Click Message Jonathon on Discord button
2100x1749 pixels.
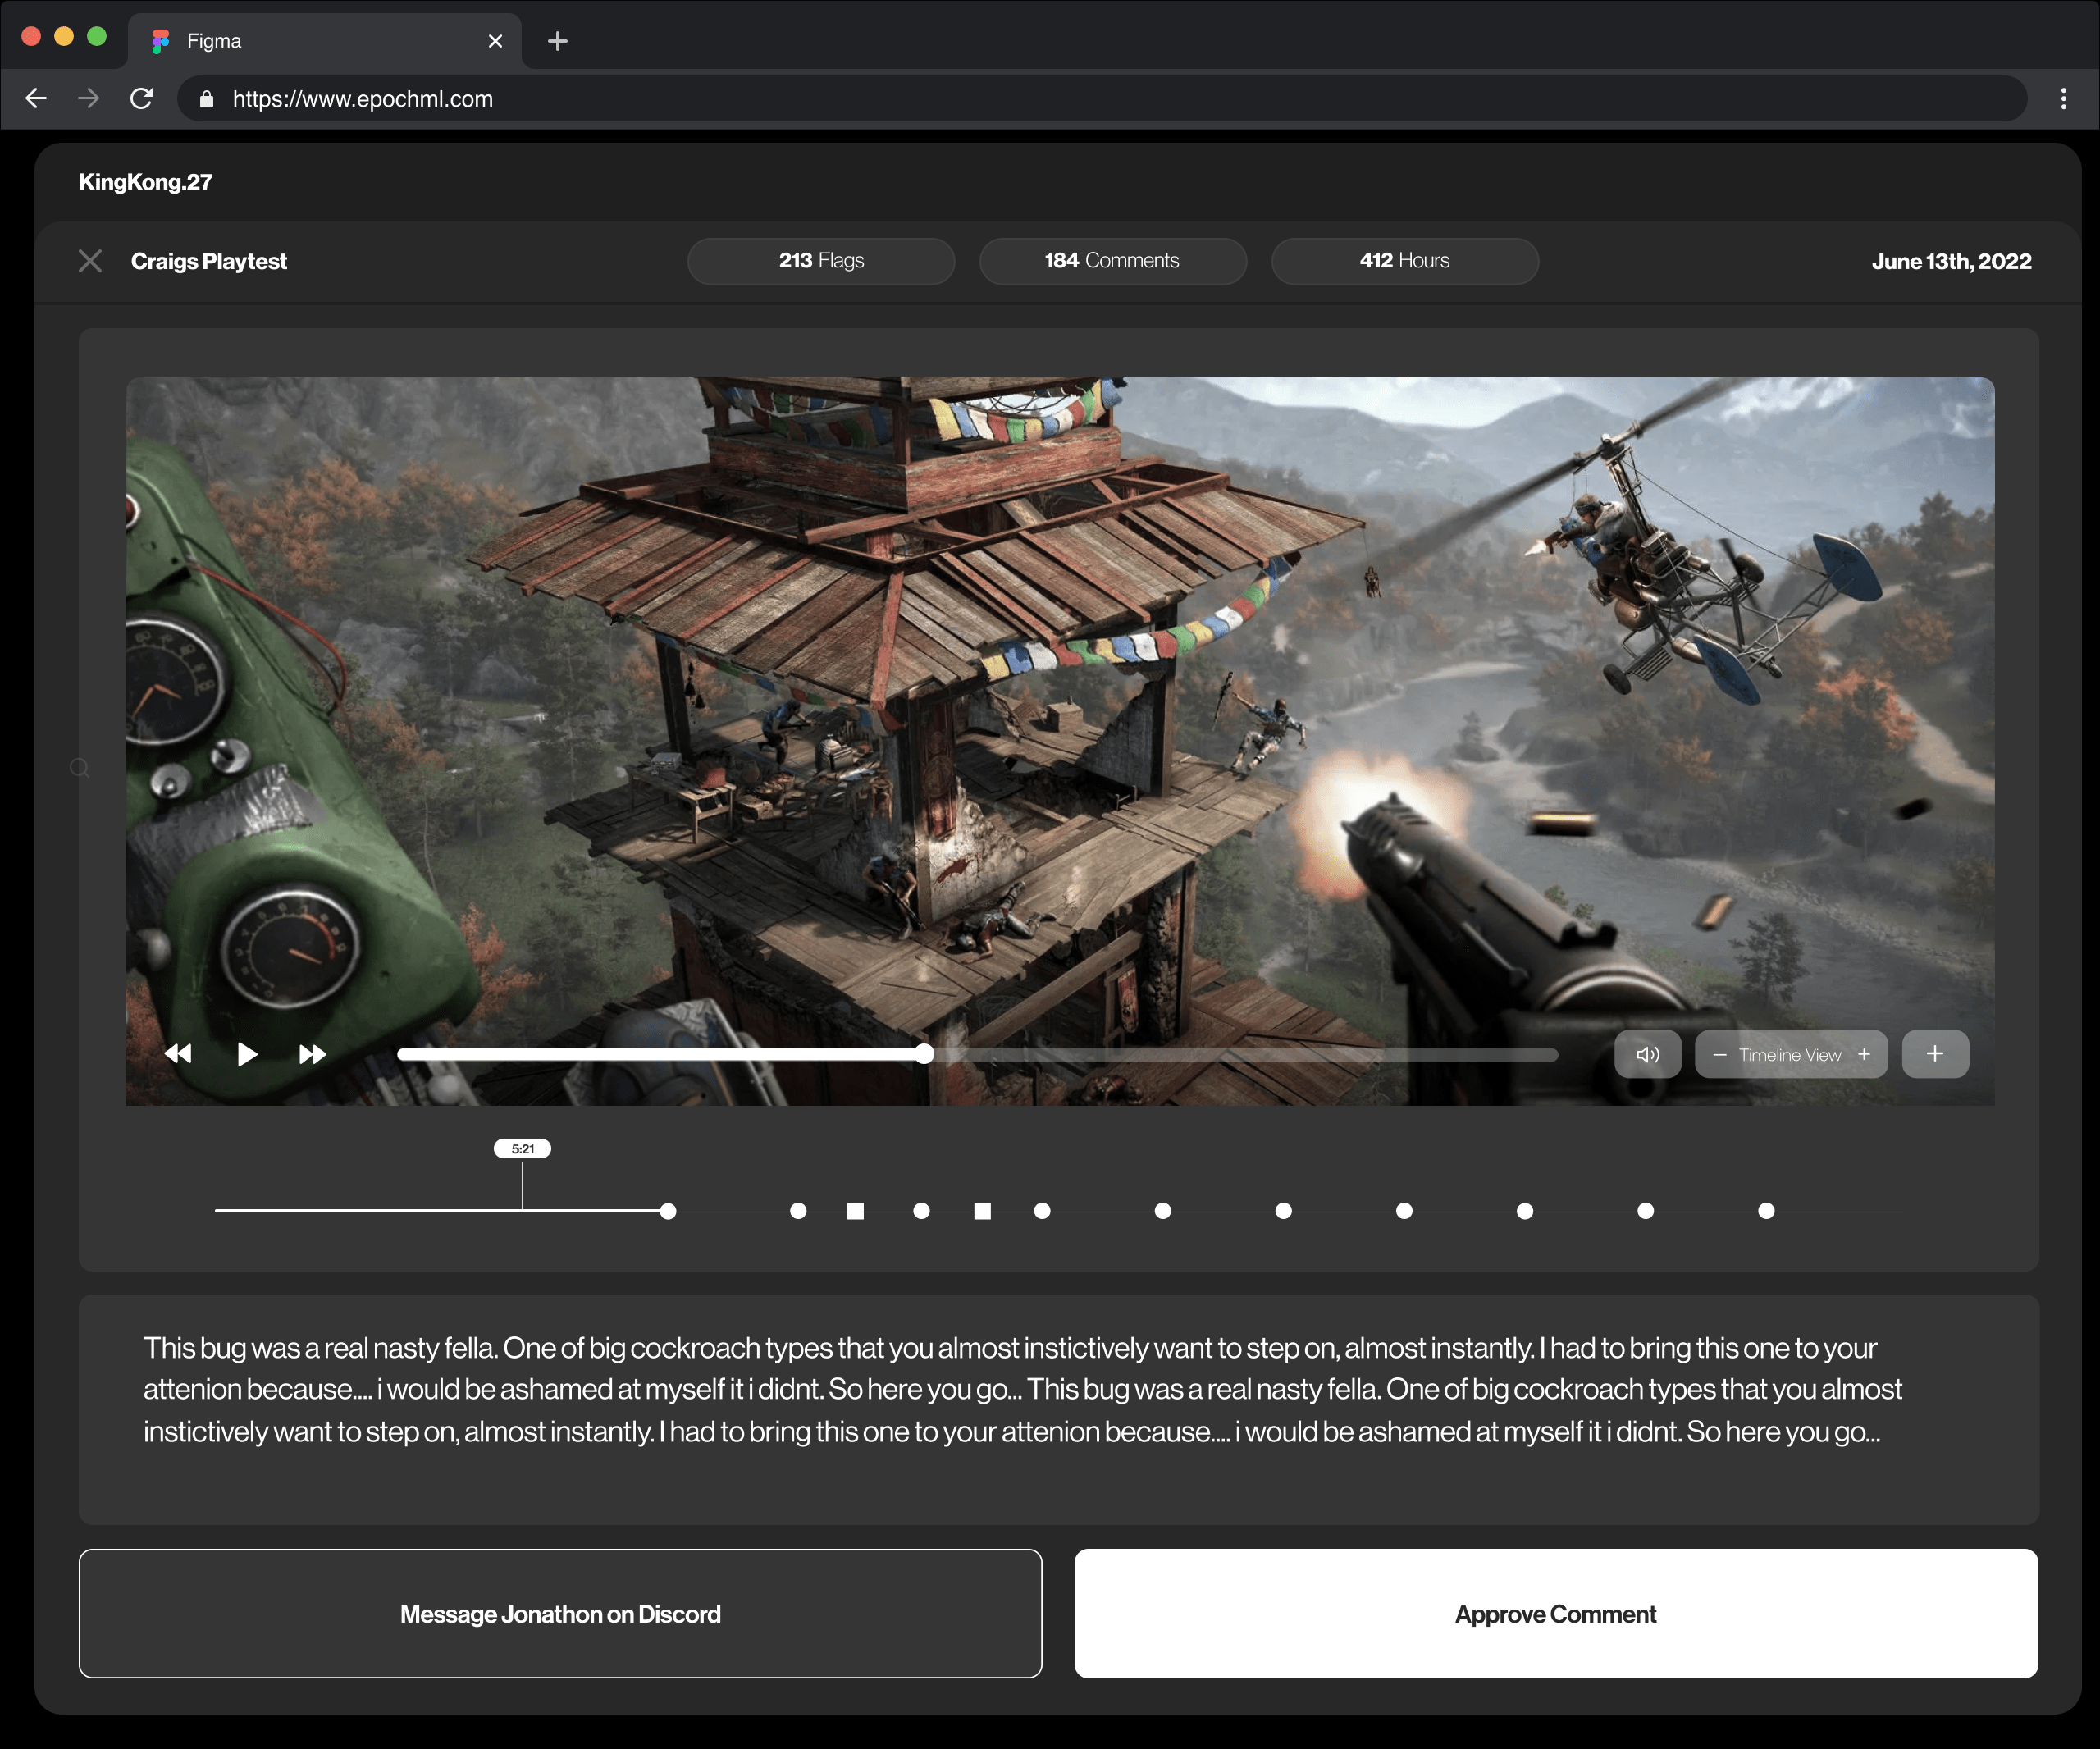[560, 1613]
